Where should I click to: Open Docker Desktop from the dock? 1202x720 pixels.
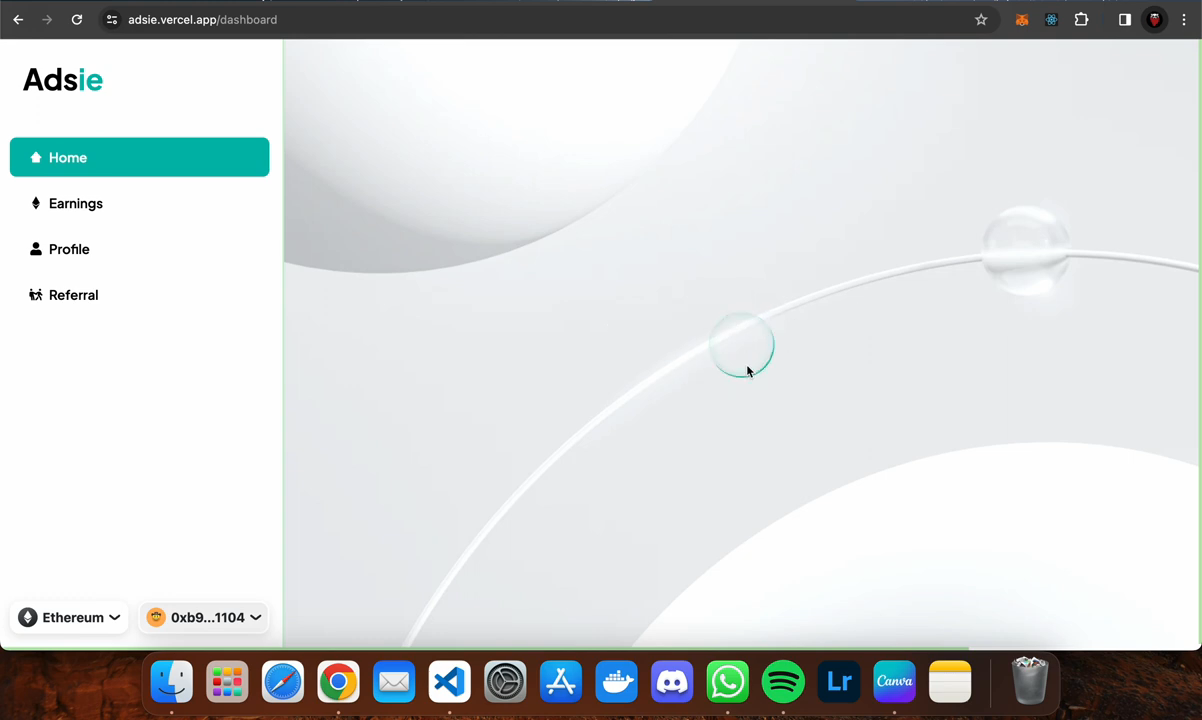tap(616, 683)
